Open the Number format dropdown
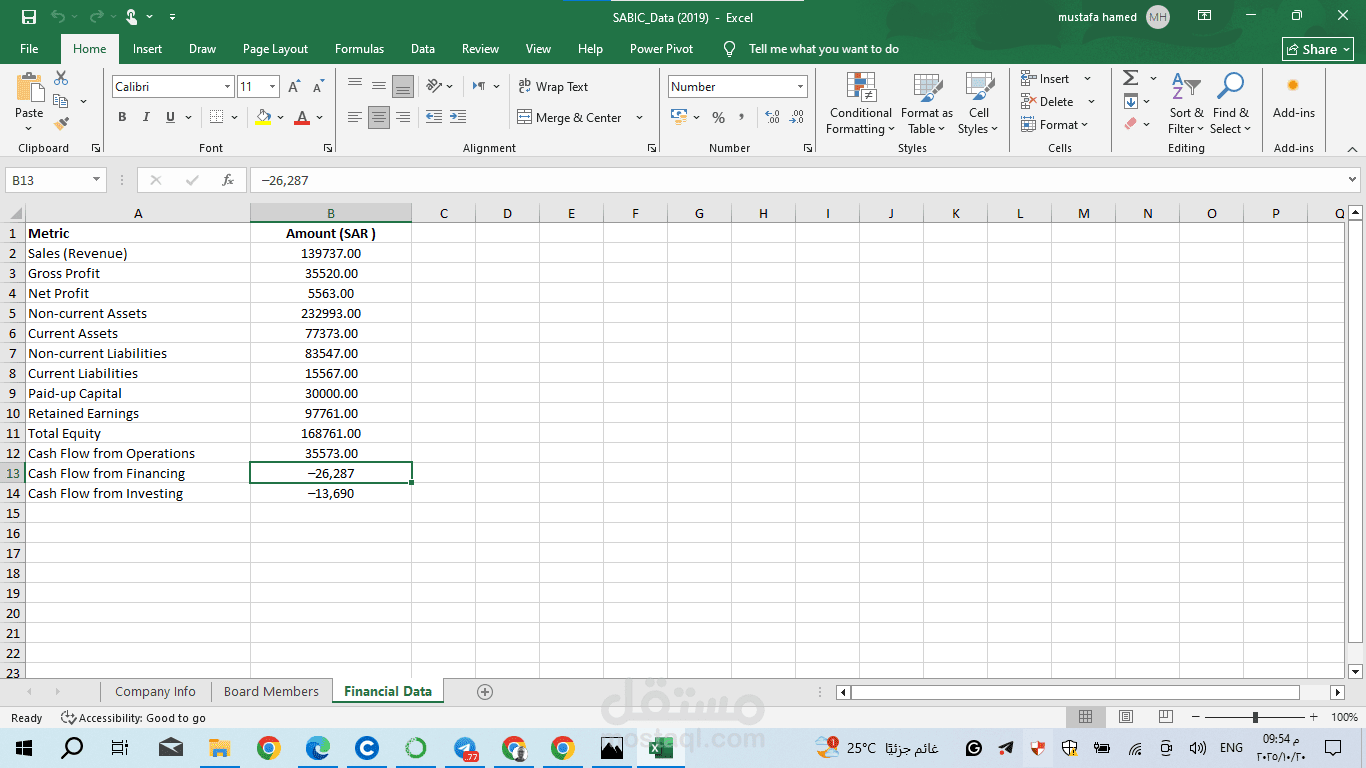Image resolution: width=1366 pixels, height=768 pixels. click(800, 87)
